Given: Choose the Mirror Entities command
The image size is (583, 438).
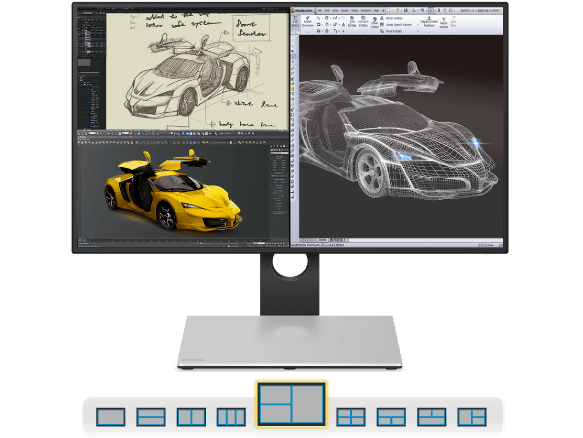Looking at the screenshot, I should click(x=390, y=18).
